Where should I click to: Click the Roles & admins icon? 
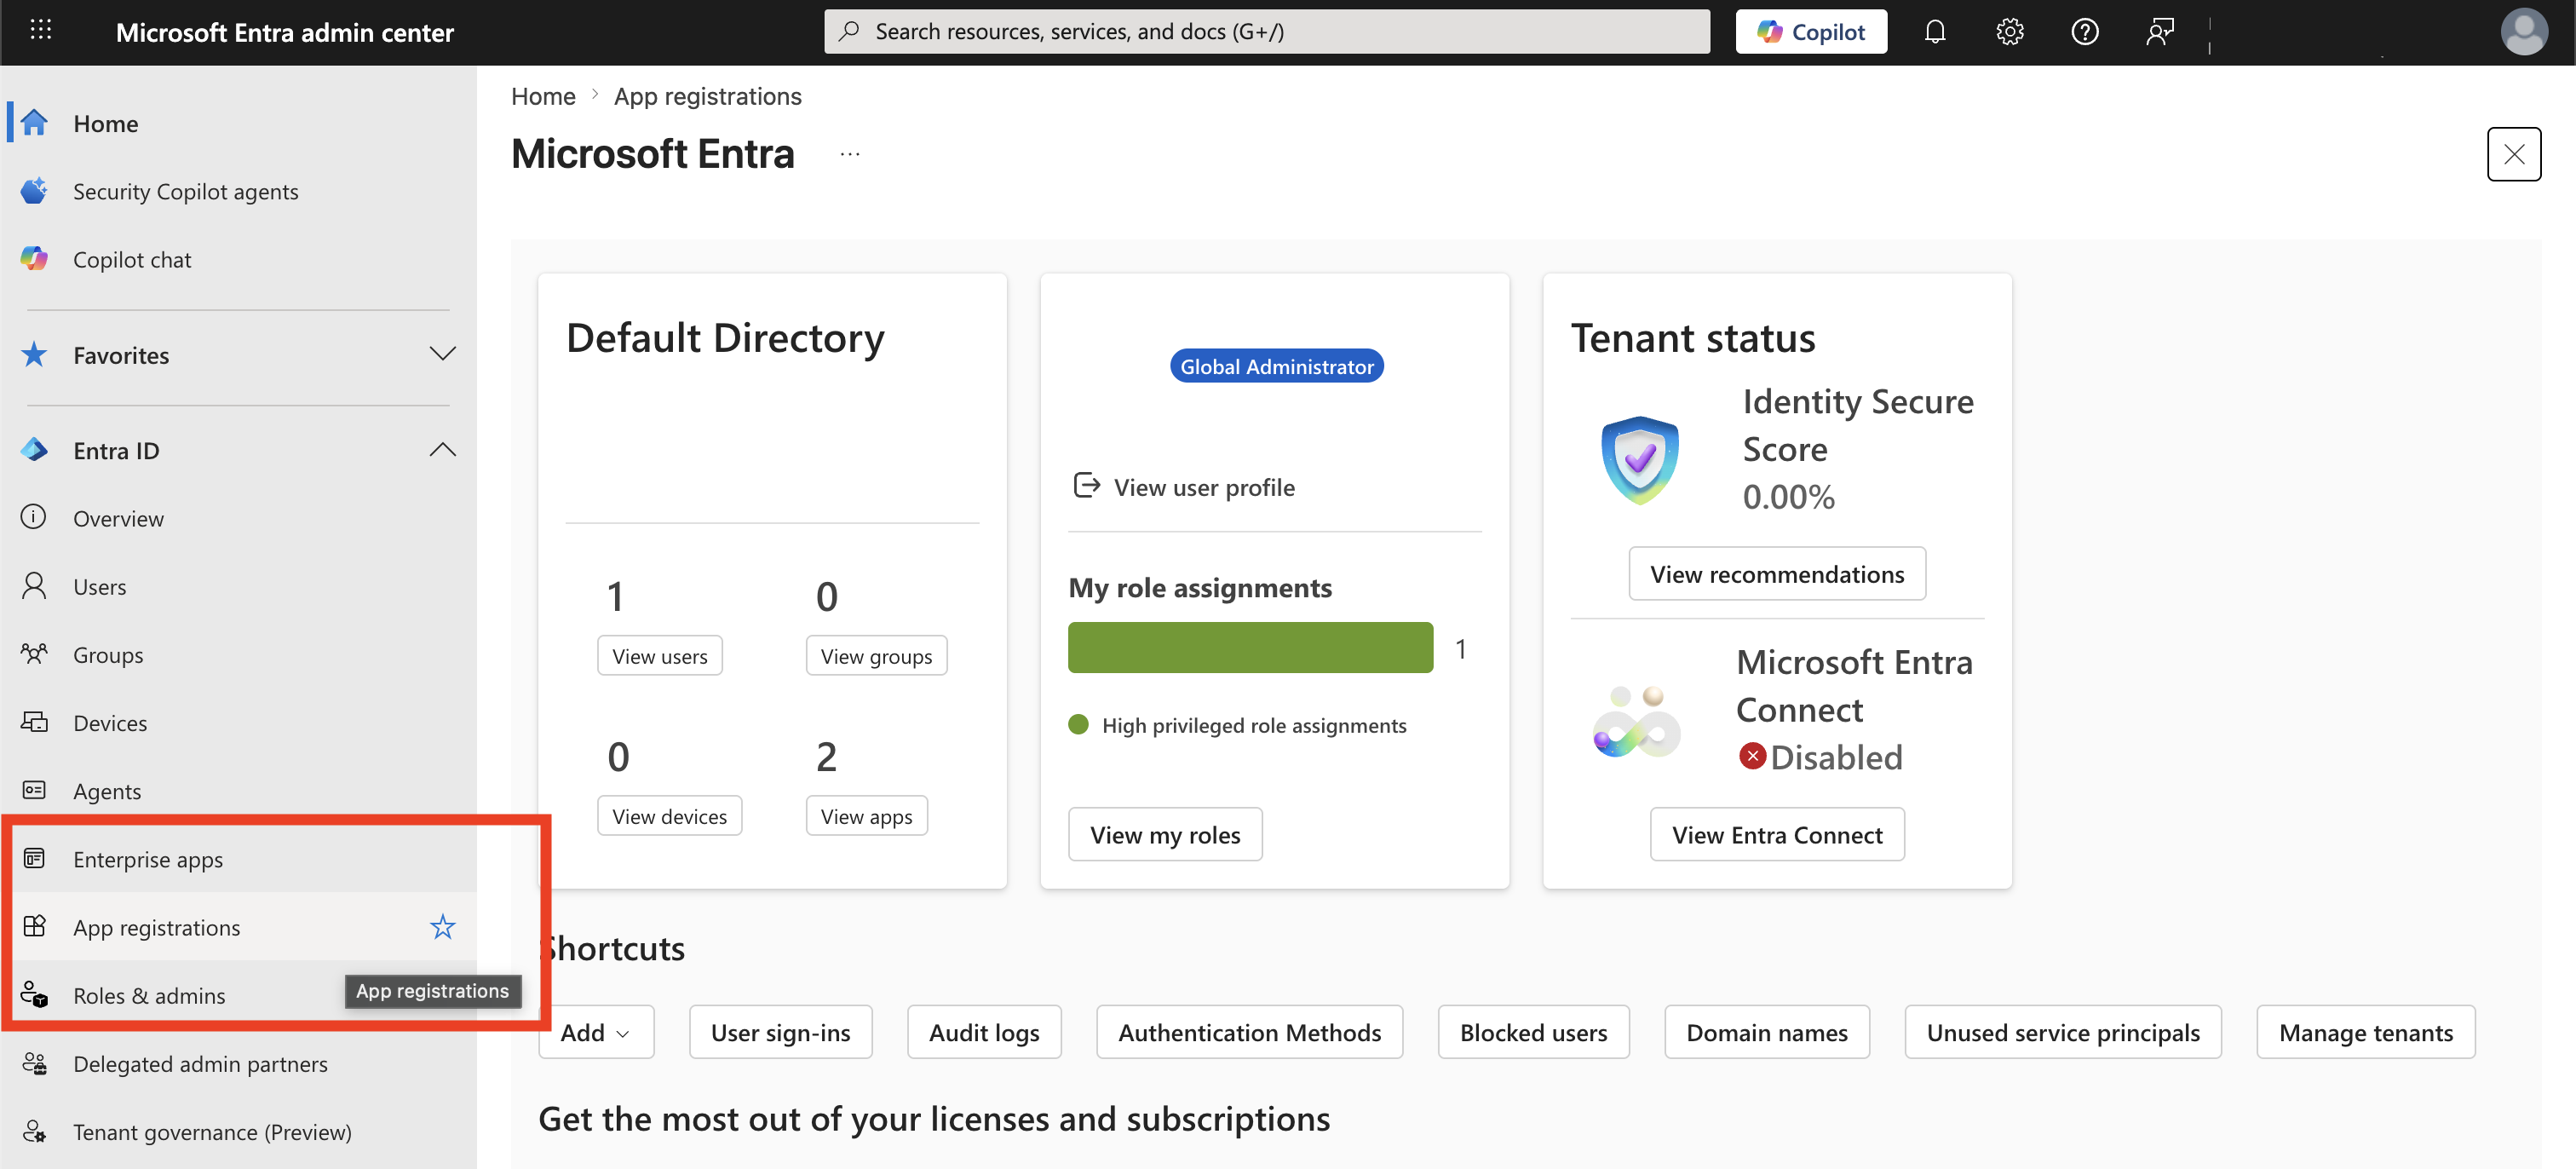point(34,995)
